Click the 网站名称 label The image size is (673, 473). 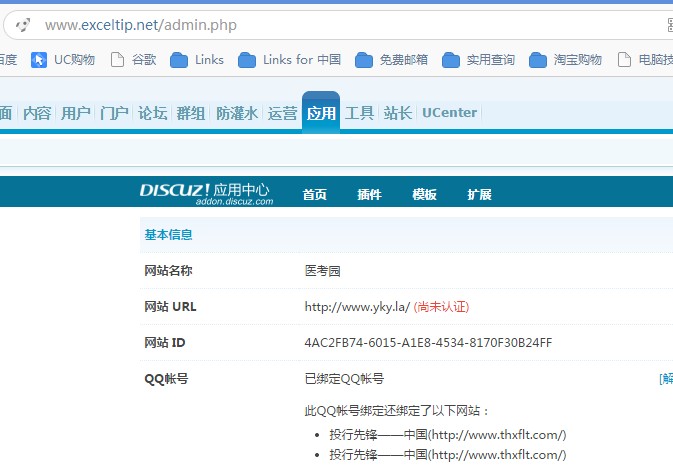point(168,271)
